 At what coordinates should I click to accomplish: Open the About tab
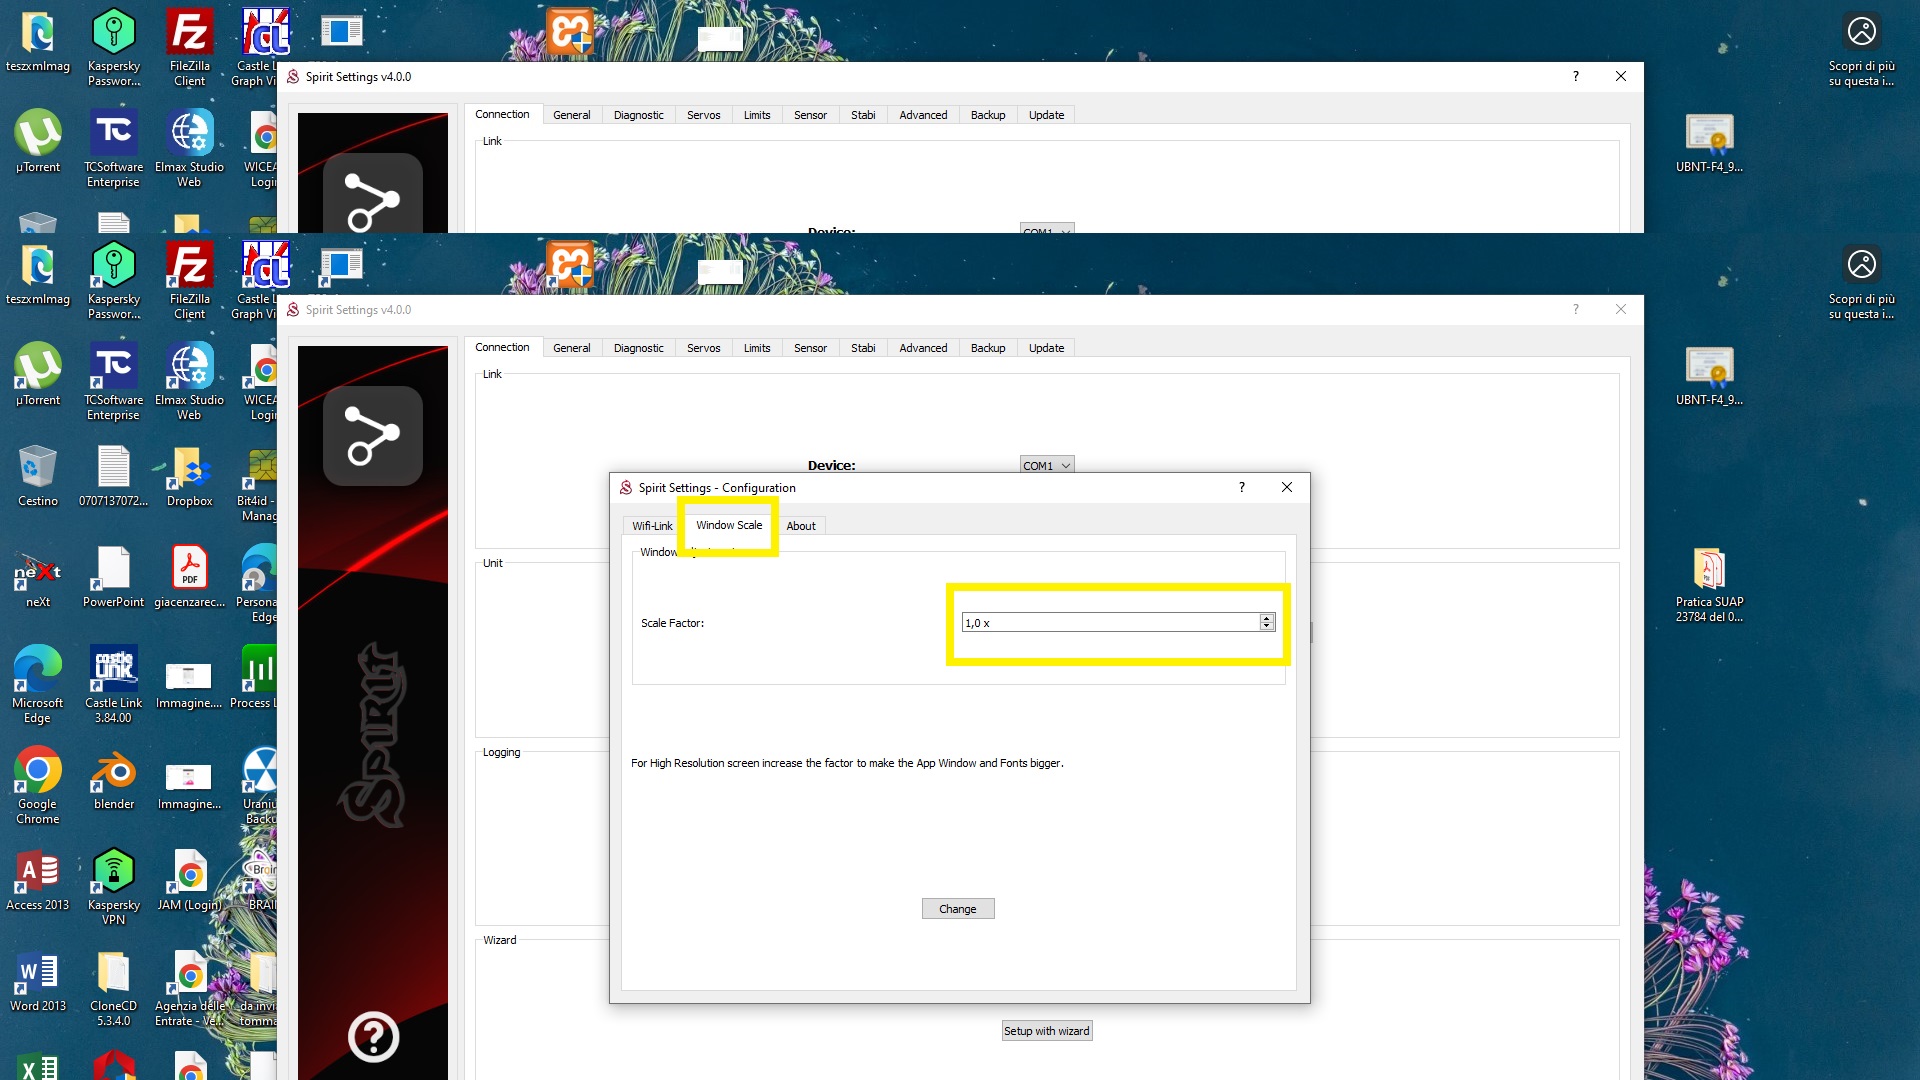click(800, 526)
